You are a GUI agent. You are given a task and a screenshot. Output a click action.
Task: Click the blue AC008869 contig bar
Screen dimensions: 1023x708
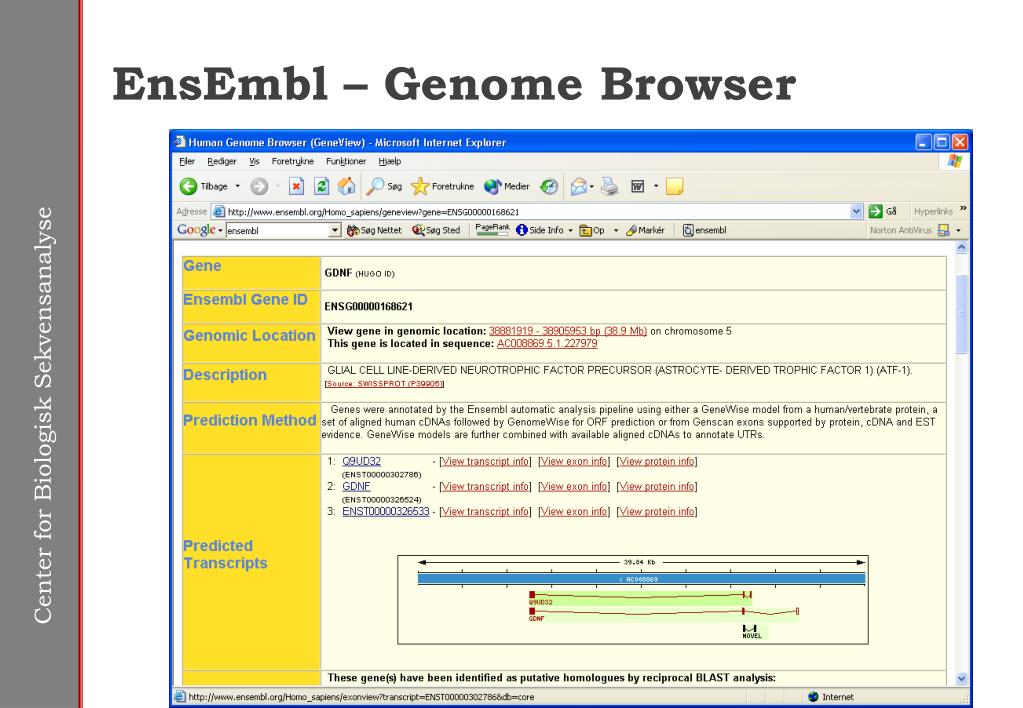point(641,579)
